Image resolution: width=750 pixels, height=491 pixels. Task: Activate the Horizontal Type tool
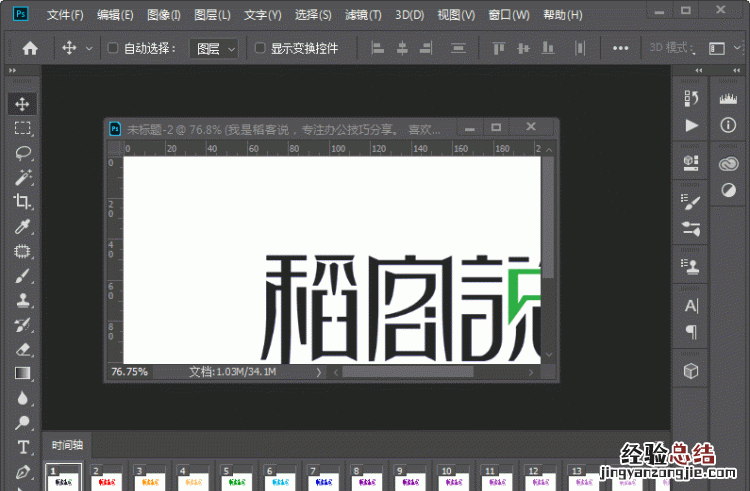pyautogui.click(x=22, y=446)
